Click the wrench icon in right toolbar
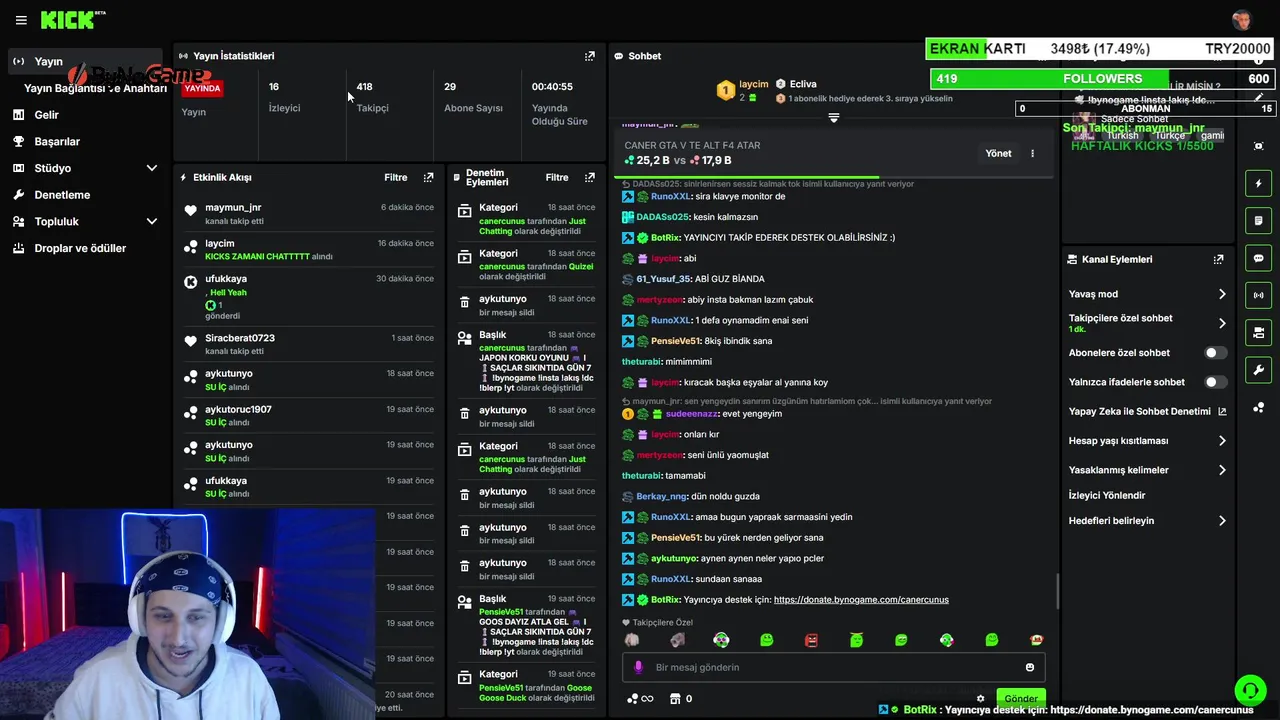 click(x=1258, y=370)
